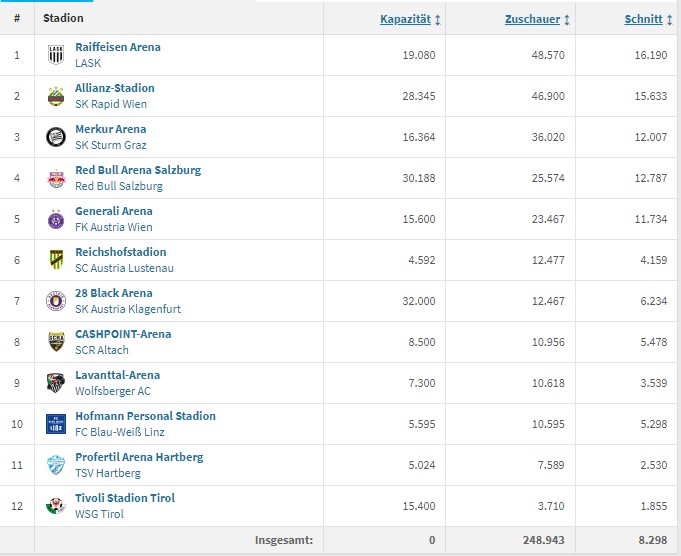Click the SC Austria Lustenau crest icon
The width and height of the screenshot is (681, 556).
pyautogui.click(x=56, y=260)
